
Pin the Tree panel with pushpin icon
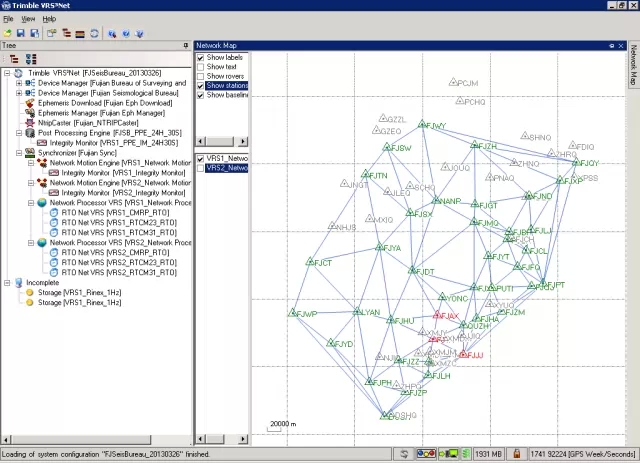186,46
